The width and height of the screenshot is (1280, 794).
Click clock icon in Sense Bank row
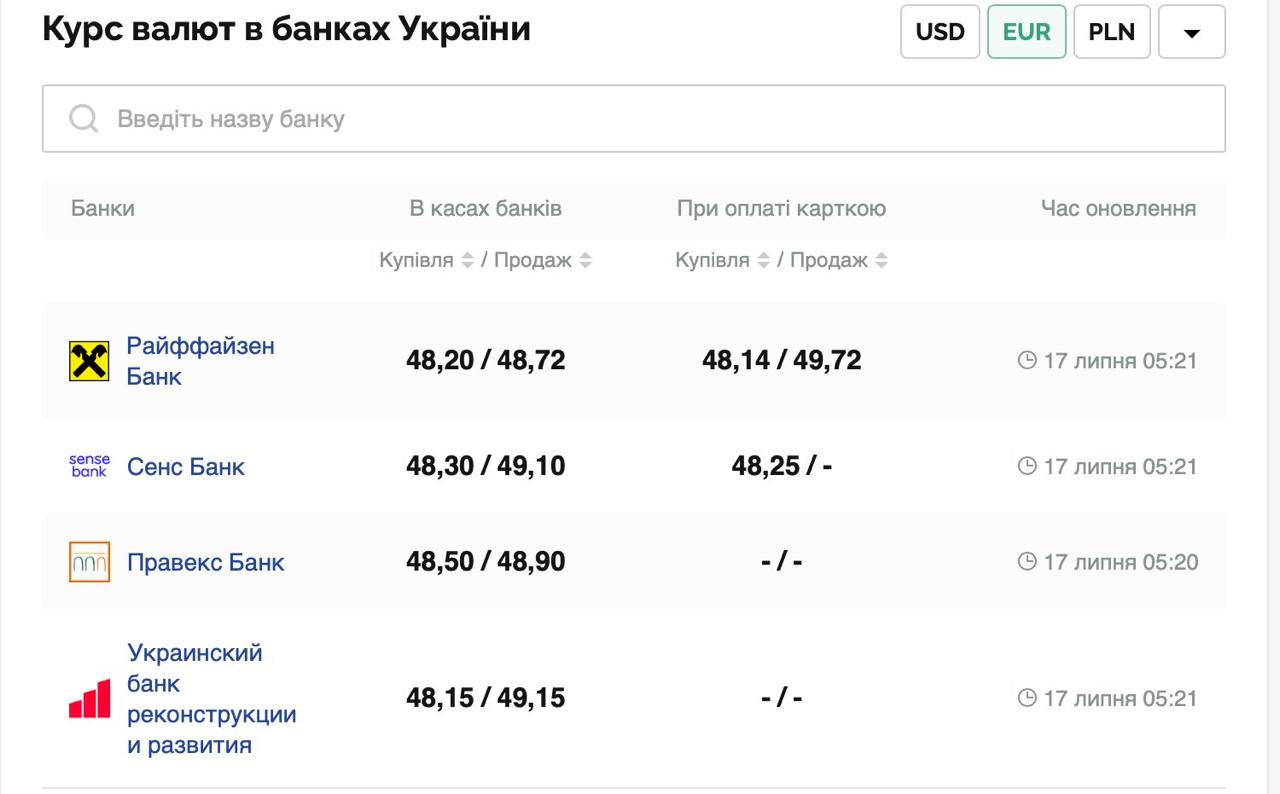(x=1026, y=466)
